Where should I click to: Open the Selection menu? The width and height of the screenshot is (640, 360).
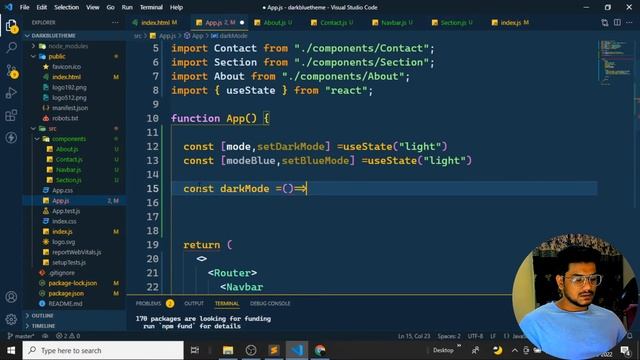(67, 7)
